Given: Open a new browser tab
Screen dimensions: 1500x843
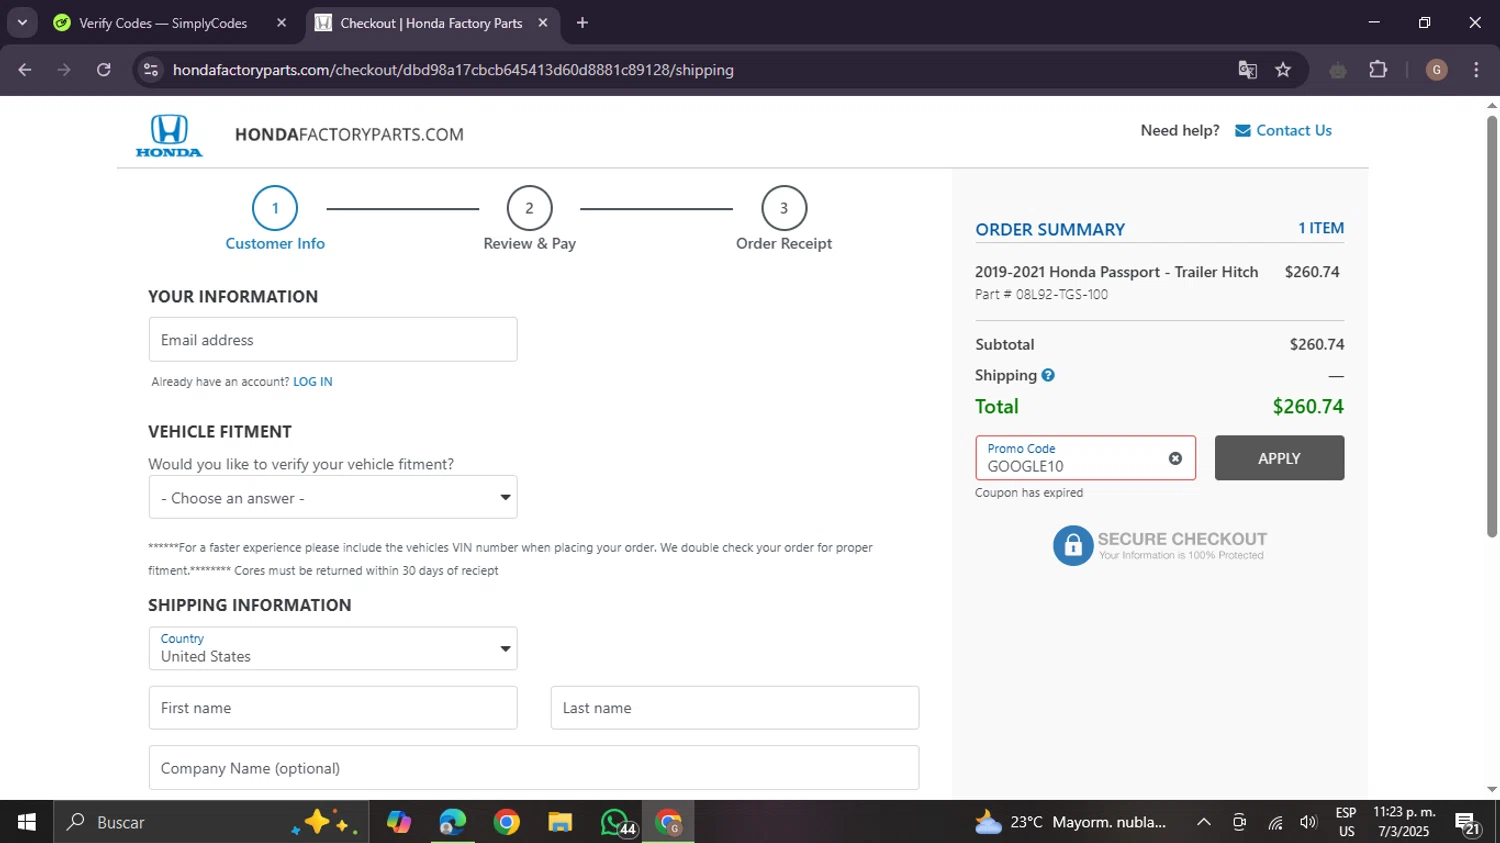Looking at the screenshot, I should click(x=582, y=23).
